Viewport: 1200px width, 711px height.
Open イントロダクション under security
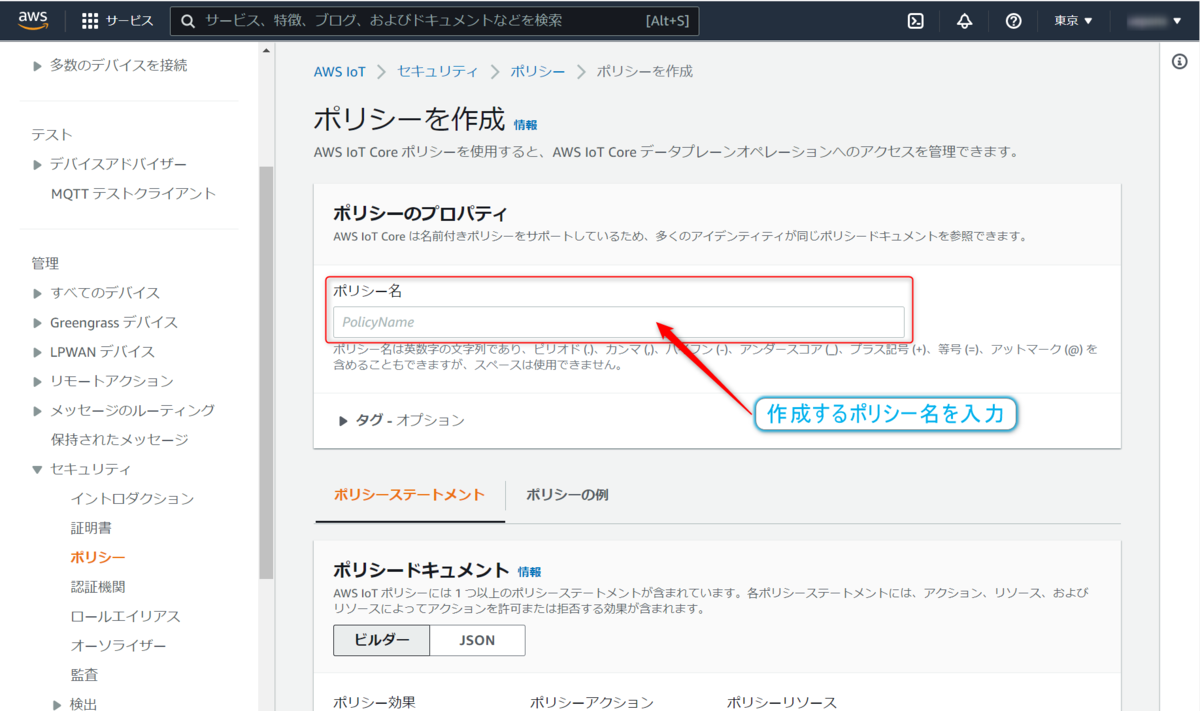tap(132, 499)
